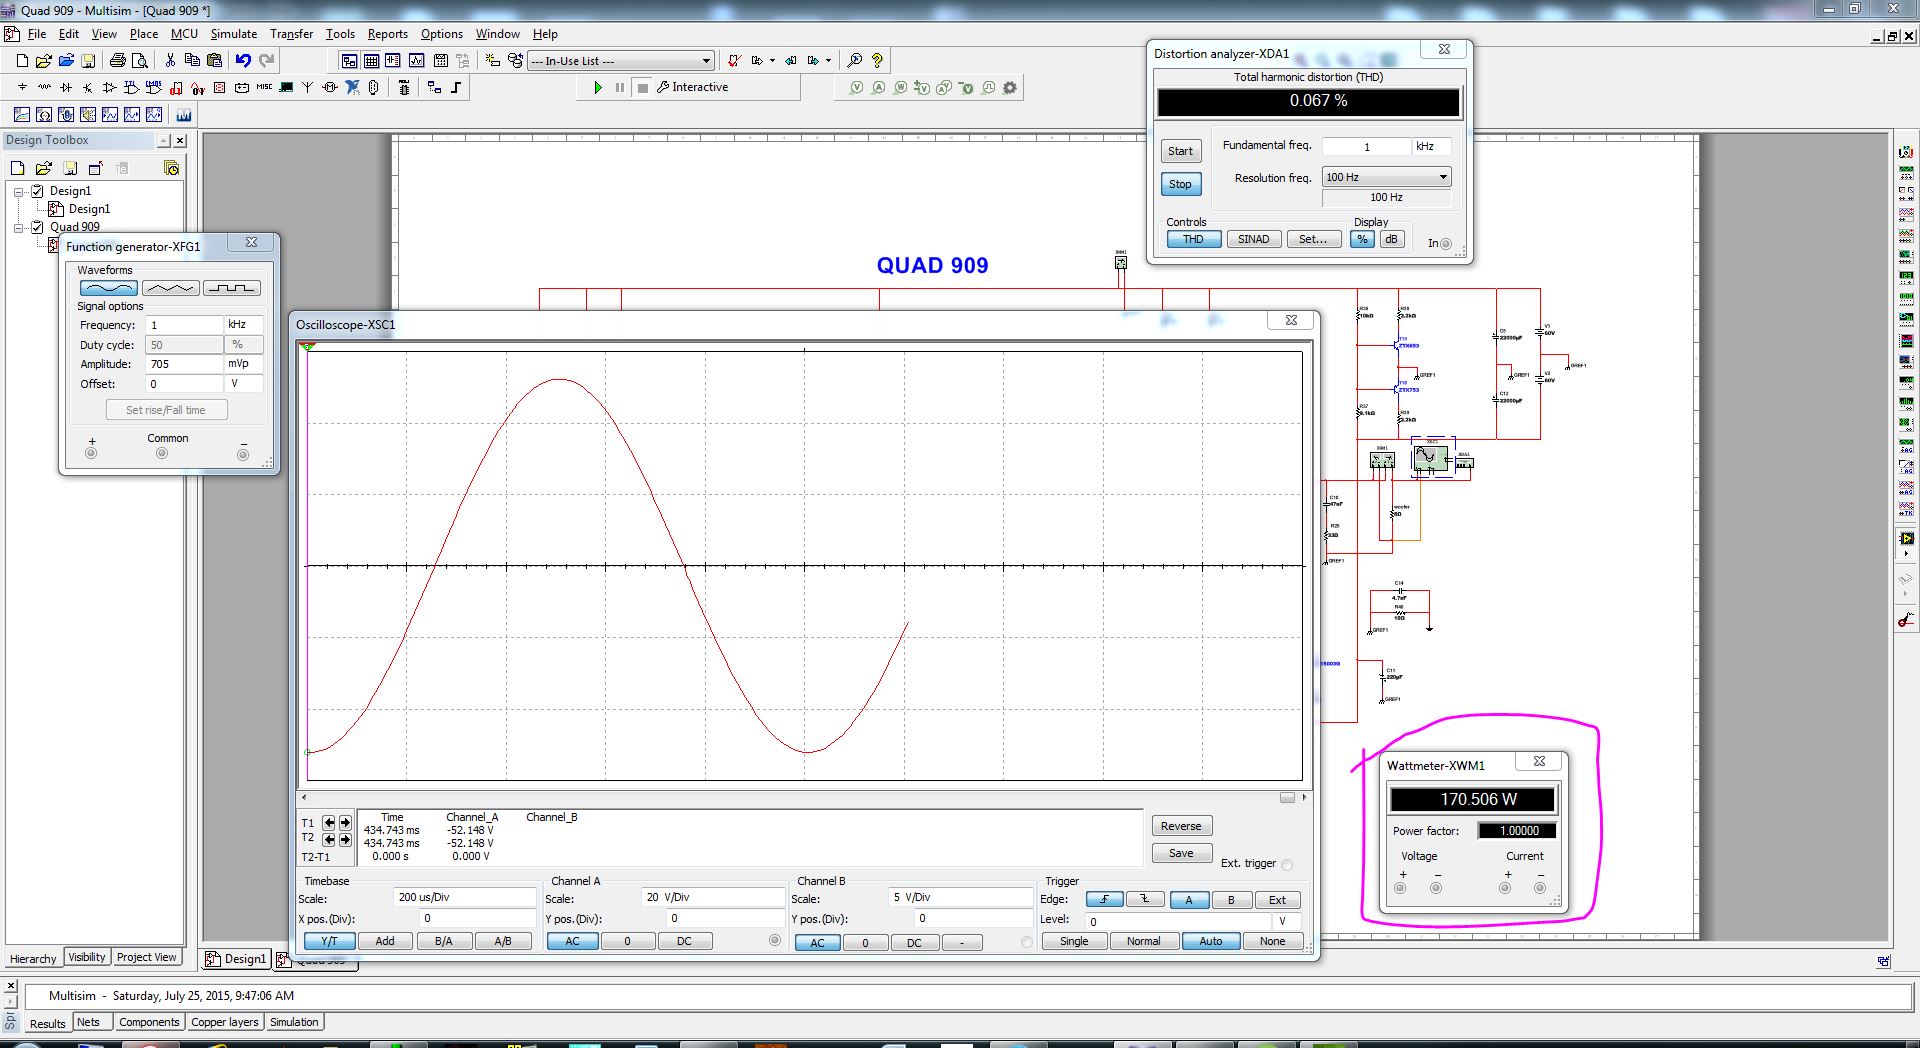Place a Source component from the toolbar
The image size is (1920, 1048).
point(22,88)
